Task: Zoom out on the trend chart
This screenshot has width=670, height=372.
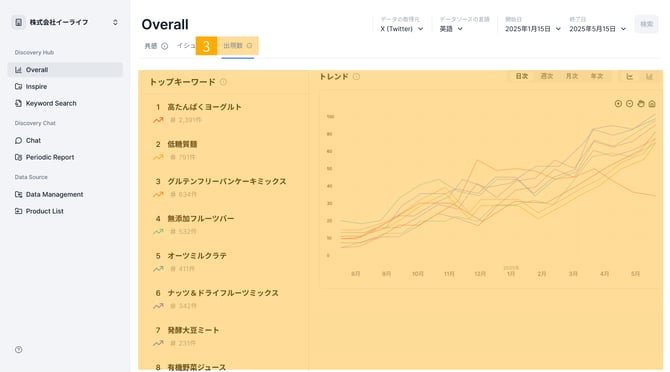Action: [629, 104]
